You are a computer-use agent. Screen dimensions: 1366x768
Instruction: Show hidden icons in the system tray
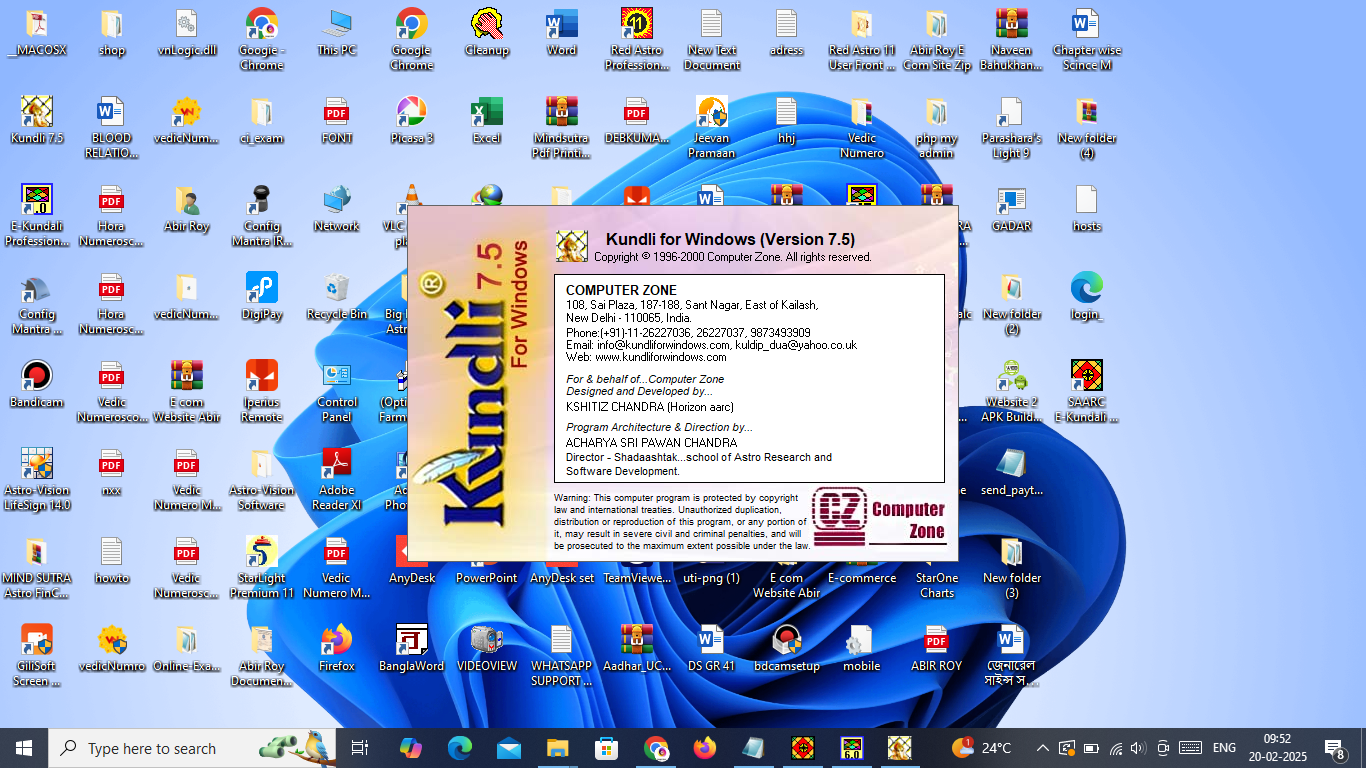1042,748
